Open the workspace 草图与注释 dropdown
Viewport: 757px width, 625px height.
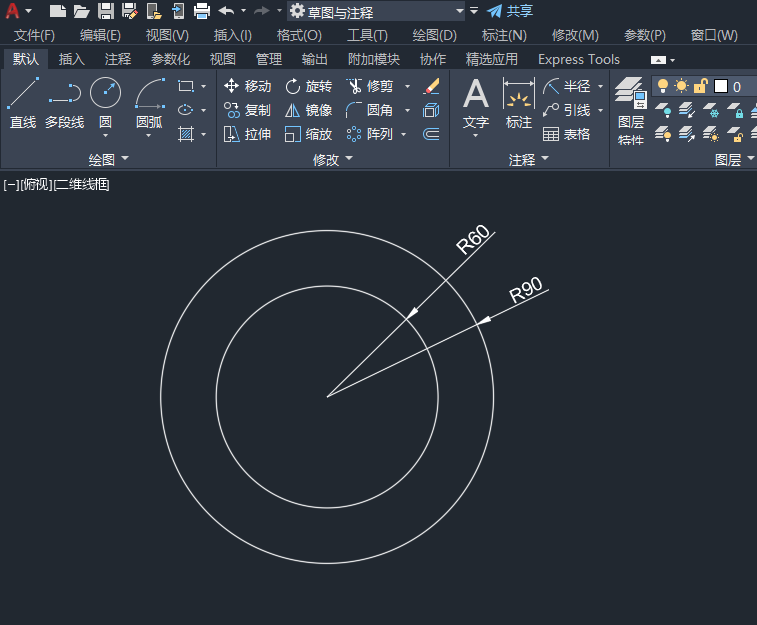pyautogui.click(x=376, y=12)
